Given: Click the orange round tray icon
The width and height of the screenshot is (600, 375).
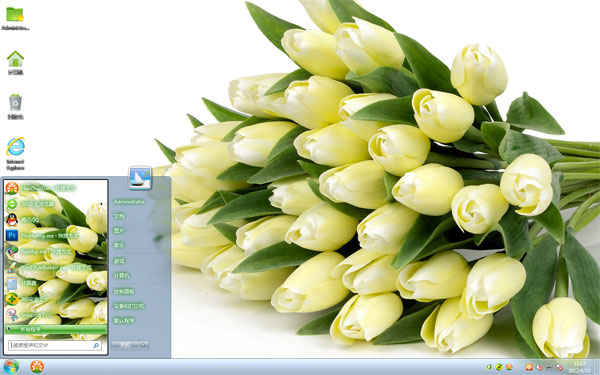Looking at the screenshot, I should click(x=509, y=367).
